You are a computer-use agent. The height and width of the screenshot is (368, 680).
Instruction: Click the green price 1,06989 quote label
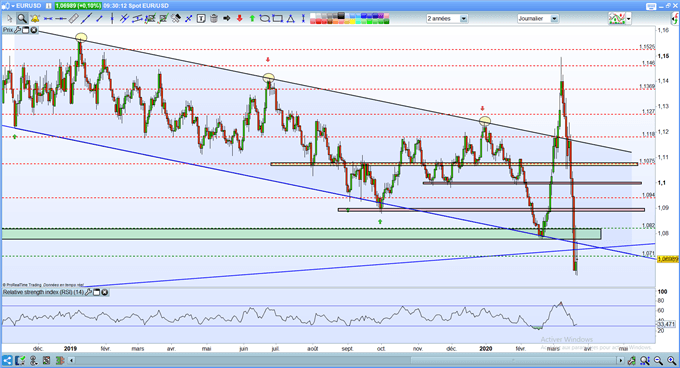click(x=78, y=6)
